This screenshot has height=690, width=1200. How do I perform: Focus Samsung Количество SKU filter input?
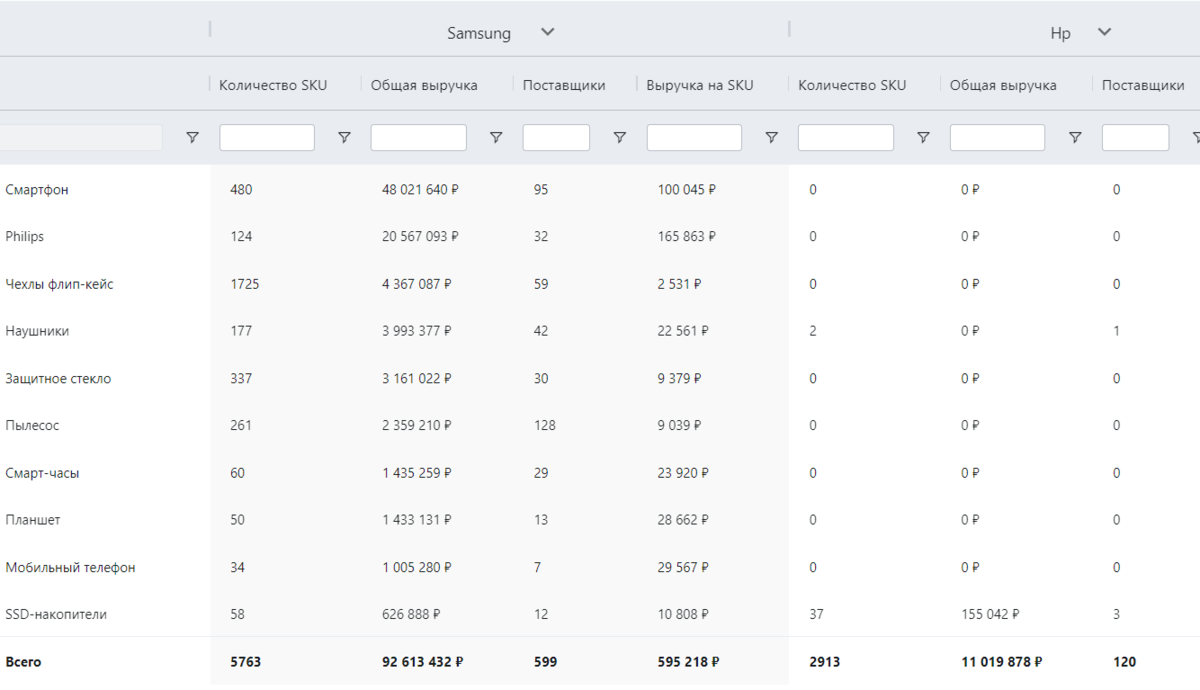tap(267, 138)
